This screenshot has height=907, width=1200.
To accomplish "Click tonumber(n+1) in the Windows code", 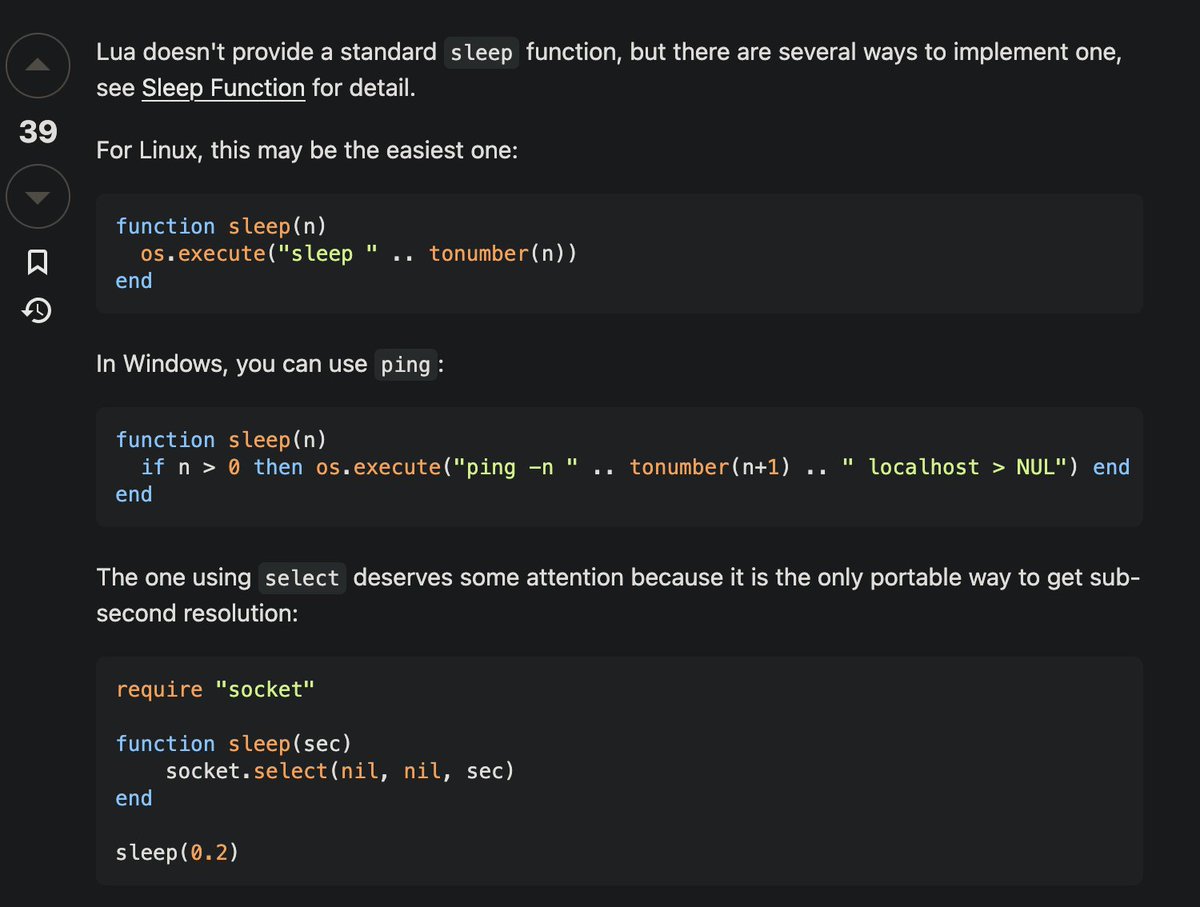I will tap(709, 467).
